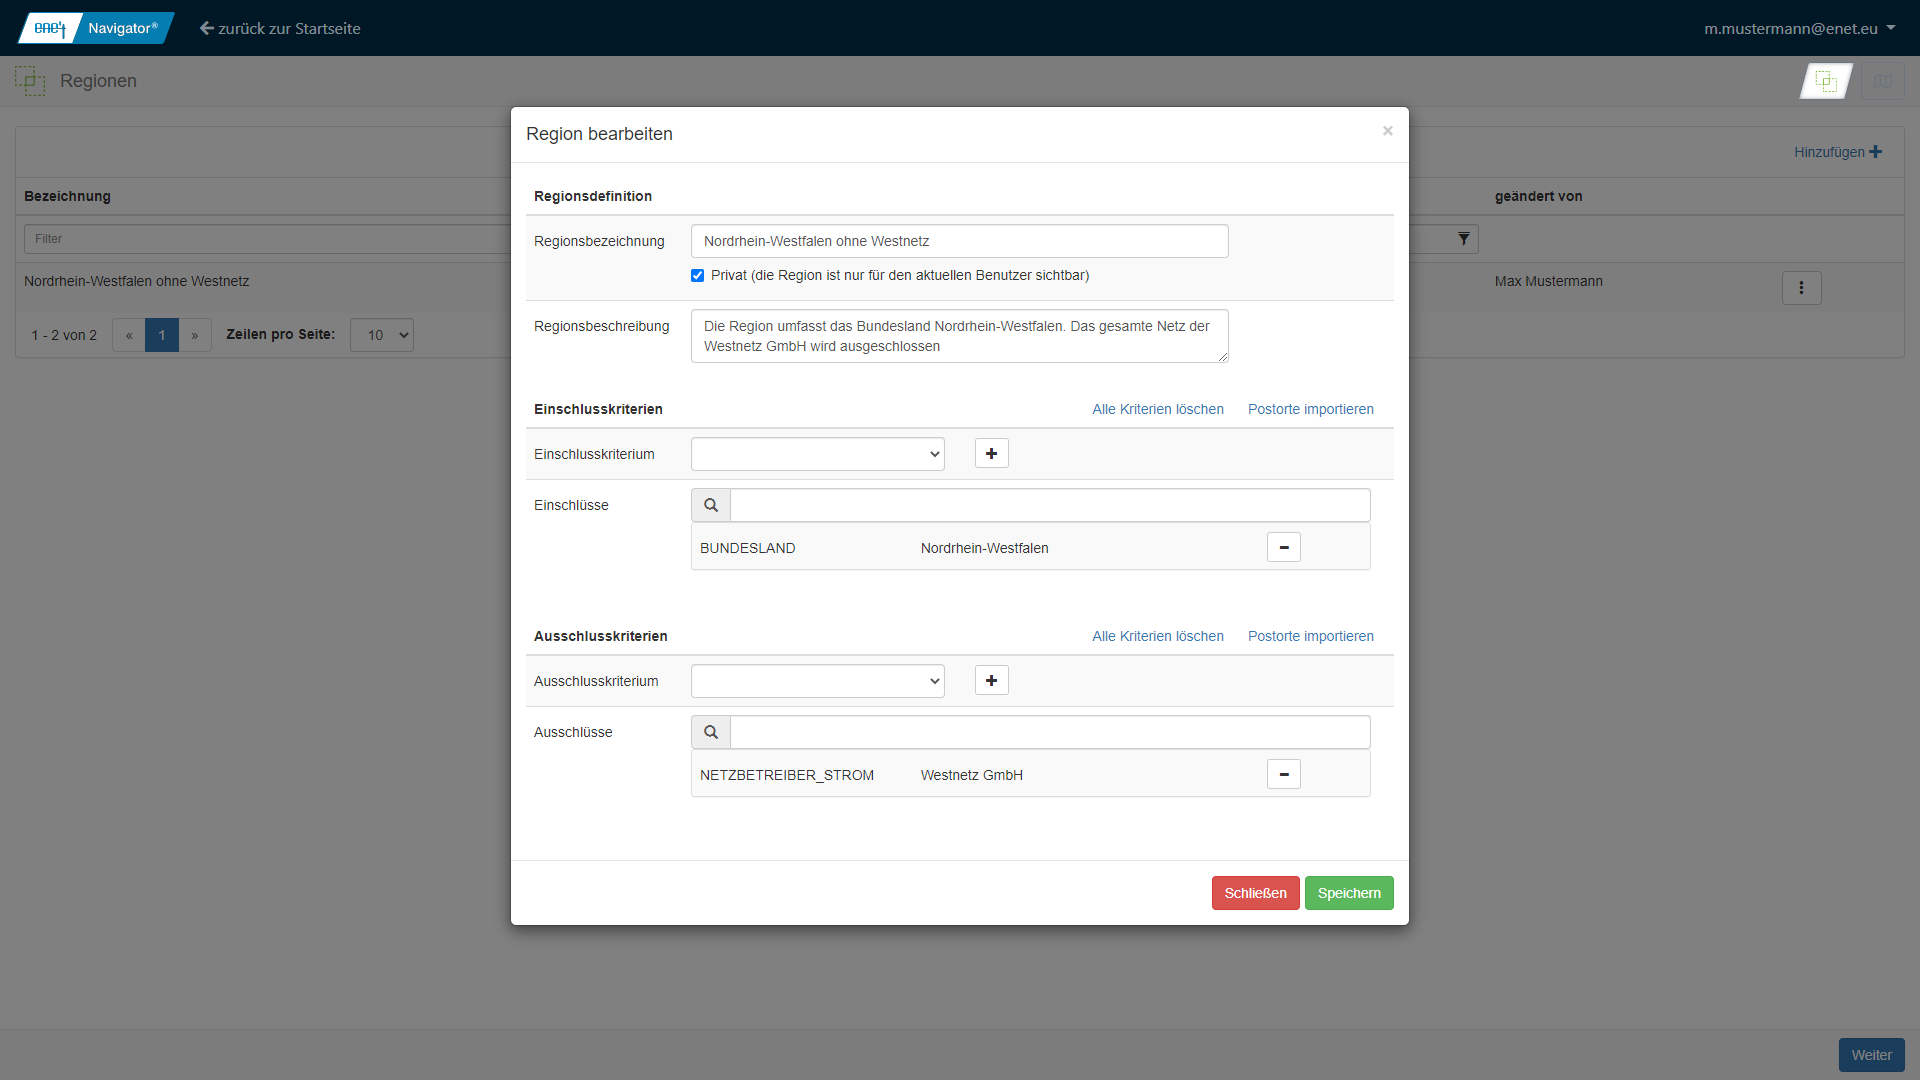
Task: Click the plus button next to Ausschlusskriterium
Action: click(991, 681)
